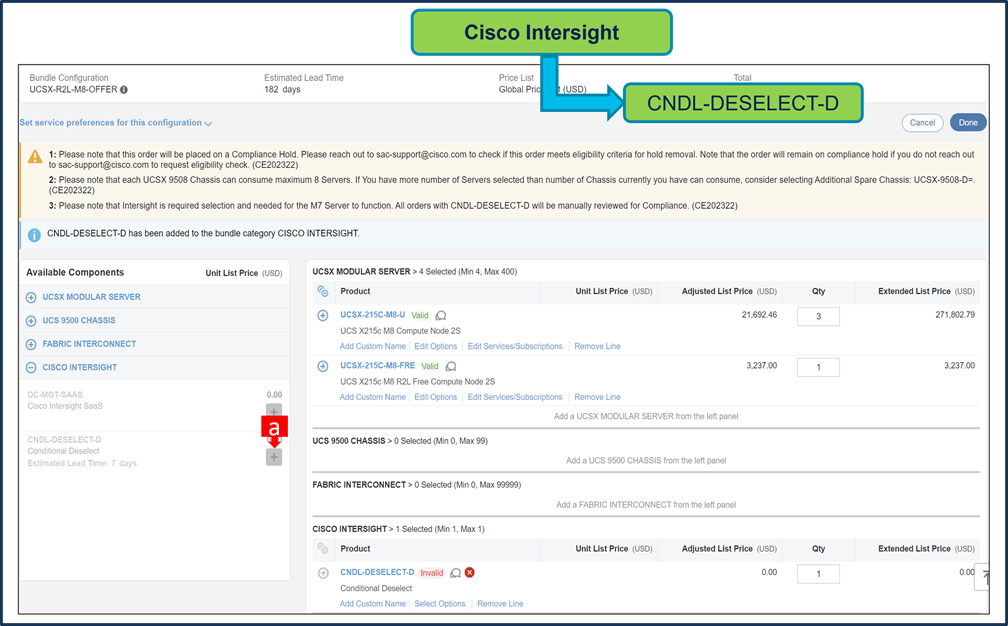1008x626 pixels.
Task: Click Edit Options for UCSX-215C-M8-FRE
Action: 436,397
